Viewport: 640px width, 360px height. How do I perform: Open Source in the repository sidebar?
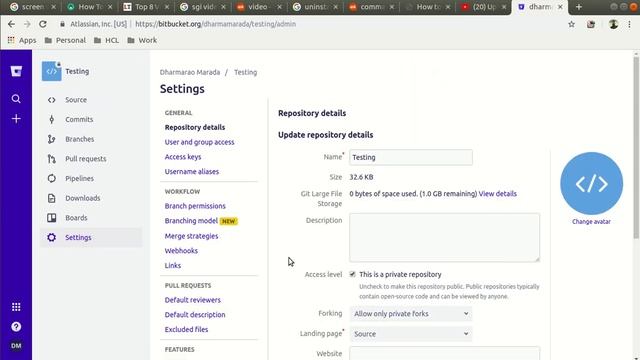click(x=76, y=100)
